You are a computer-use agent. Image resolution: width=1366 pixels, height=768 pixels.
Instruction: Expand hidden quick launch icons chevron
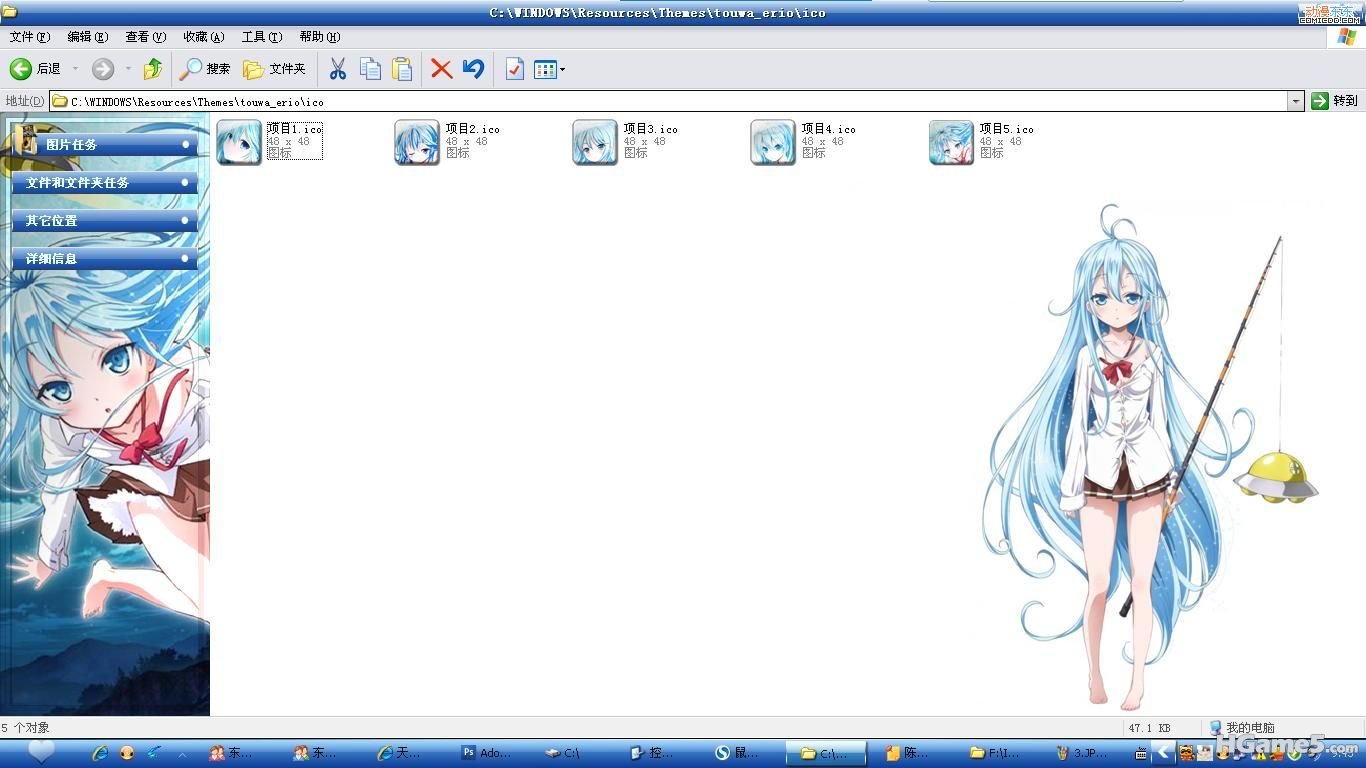tap(181, 753)
